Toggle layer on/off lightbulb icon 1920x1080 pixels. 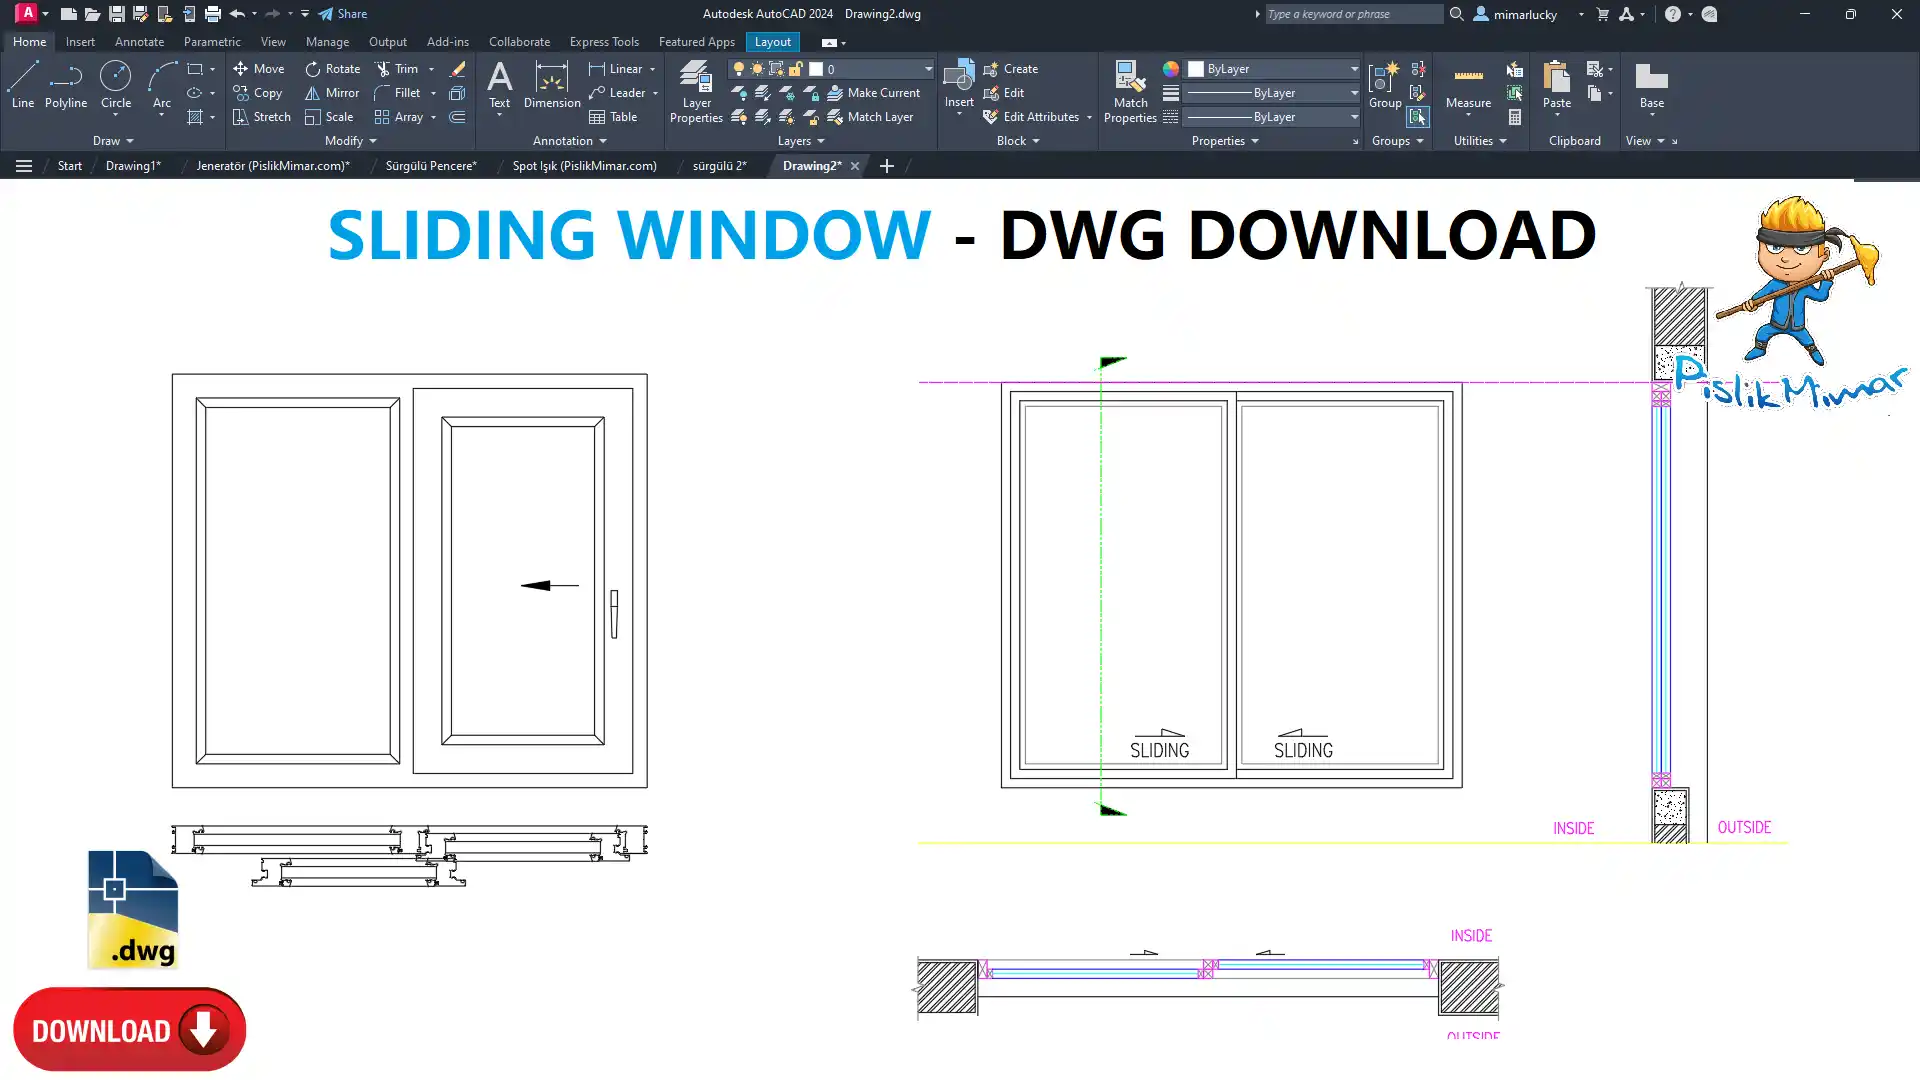[x=739, y=69]
